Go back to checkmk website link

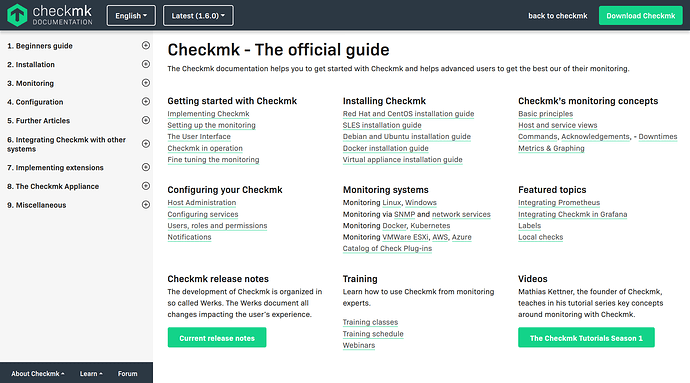tap(558, 16)
